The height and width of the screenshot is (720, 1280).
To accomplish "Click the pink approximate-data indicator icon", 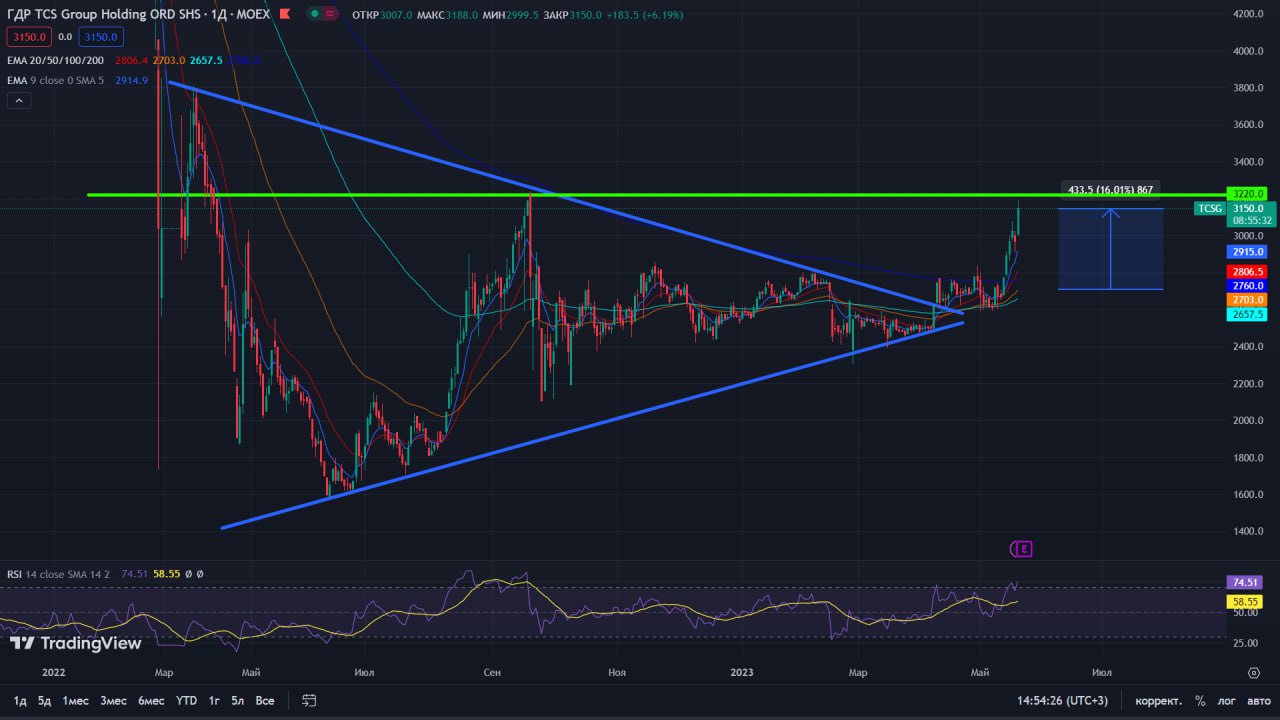I will click(x=331, y=14).
